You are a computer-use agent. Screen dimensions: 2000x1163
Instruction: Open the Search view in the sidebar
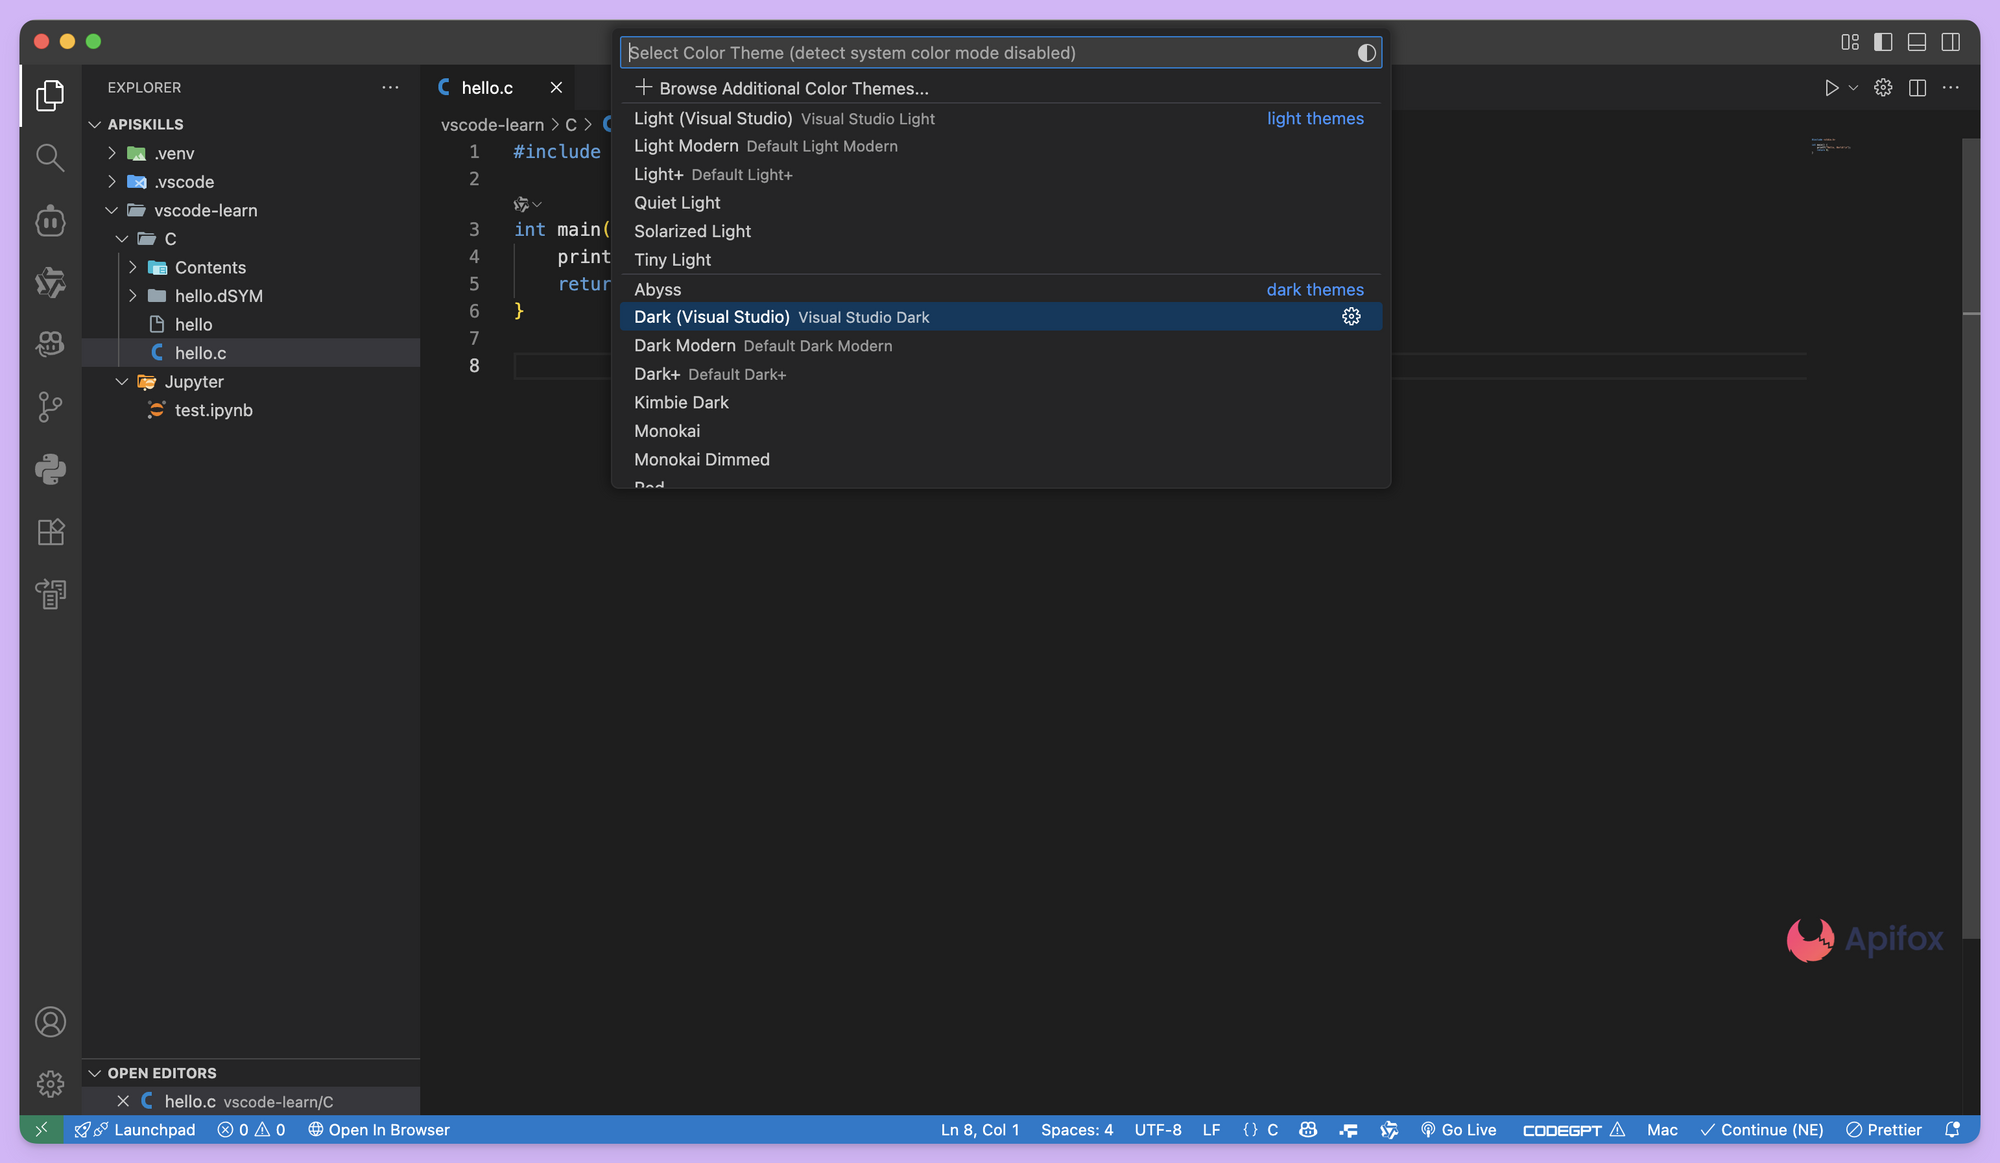[49, 157]
